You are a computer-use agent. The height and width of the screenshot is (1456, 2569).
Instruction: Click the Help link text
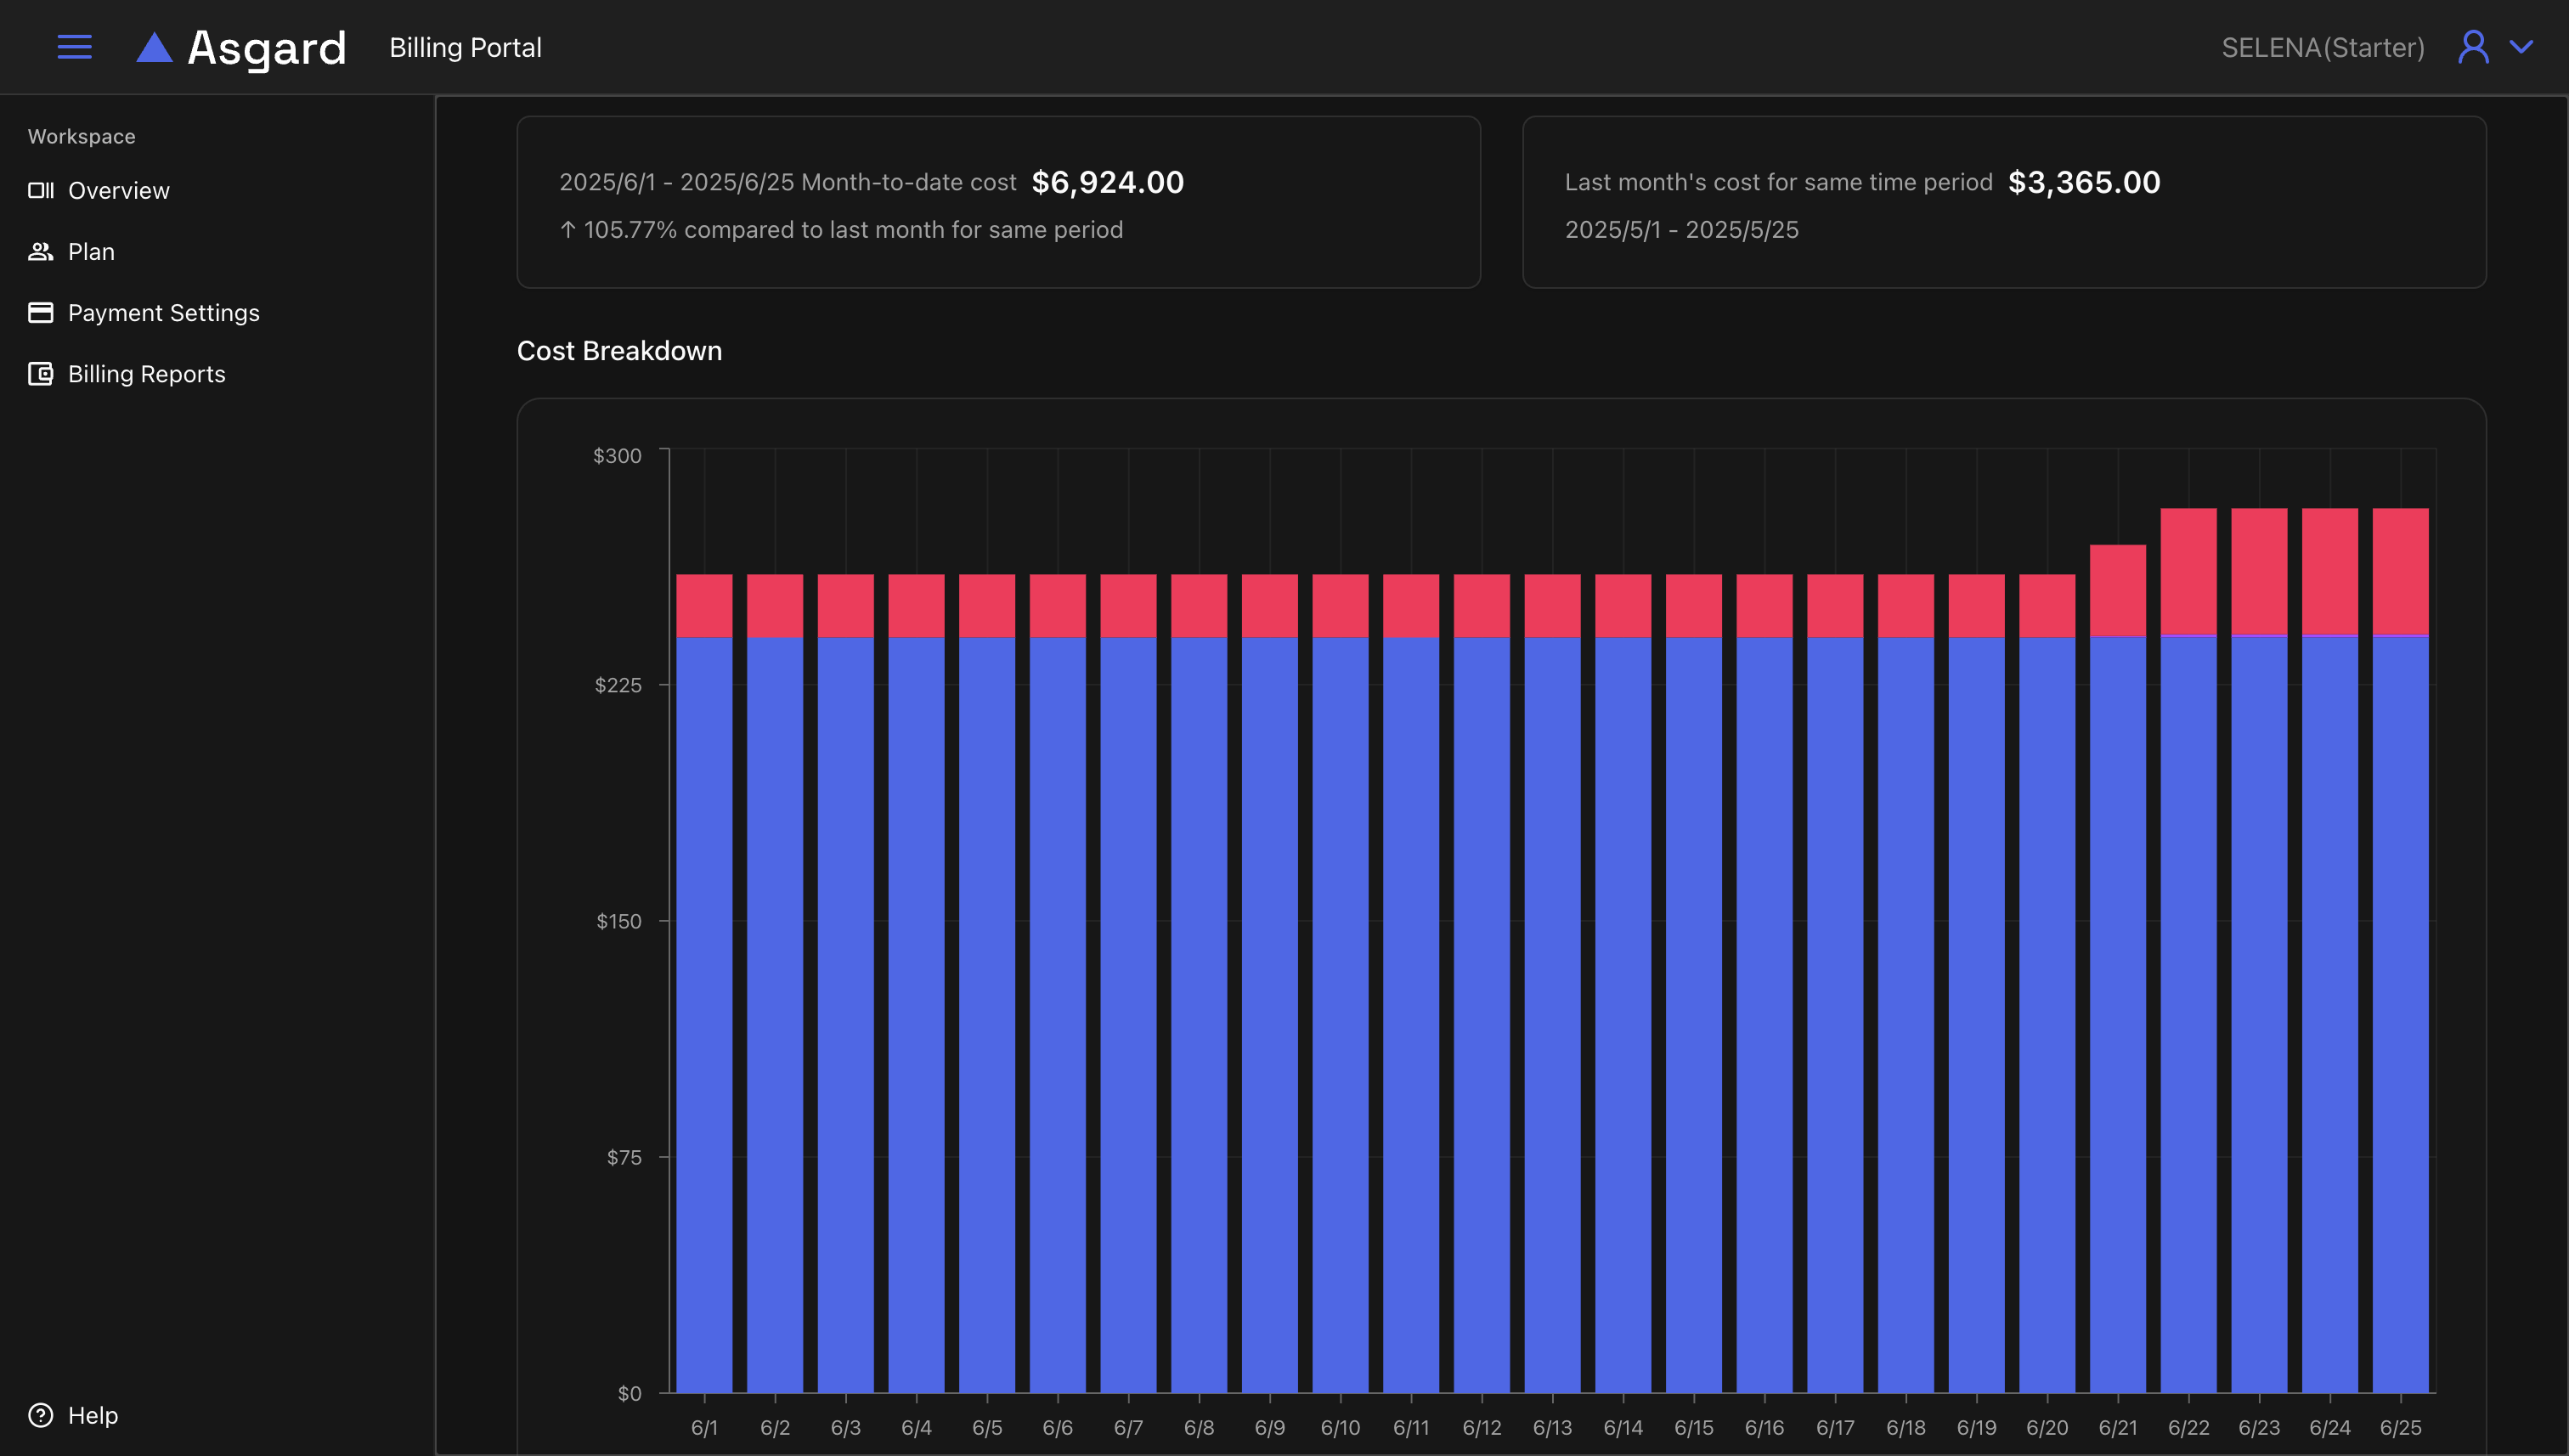[92, 1415]
